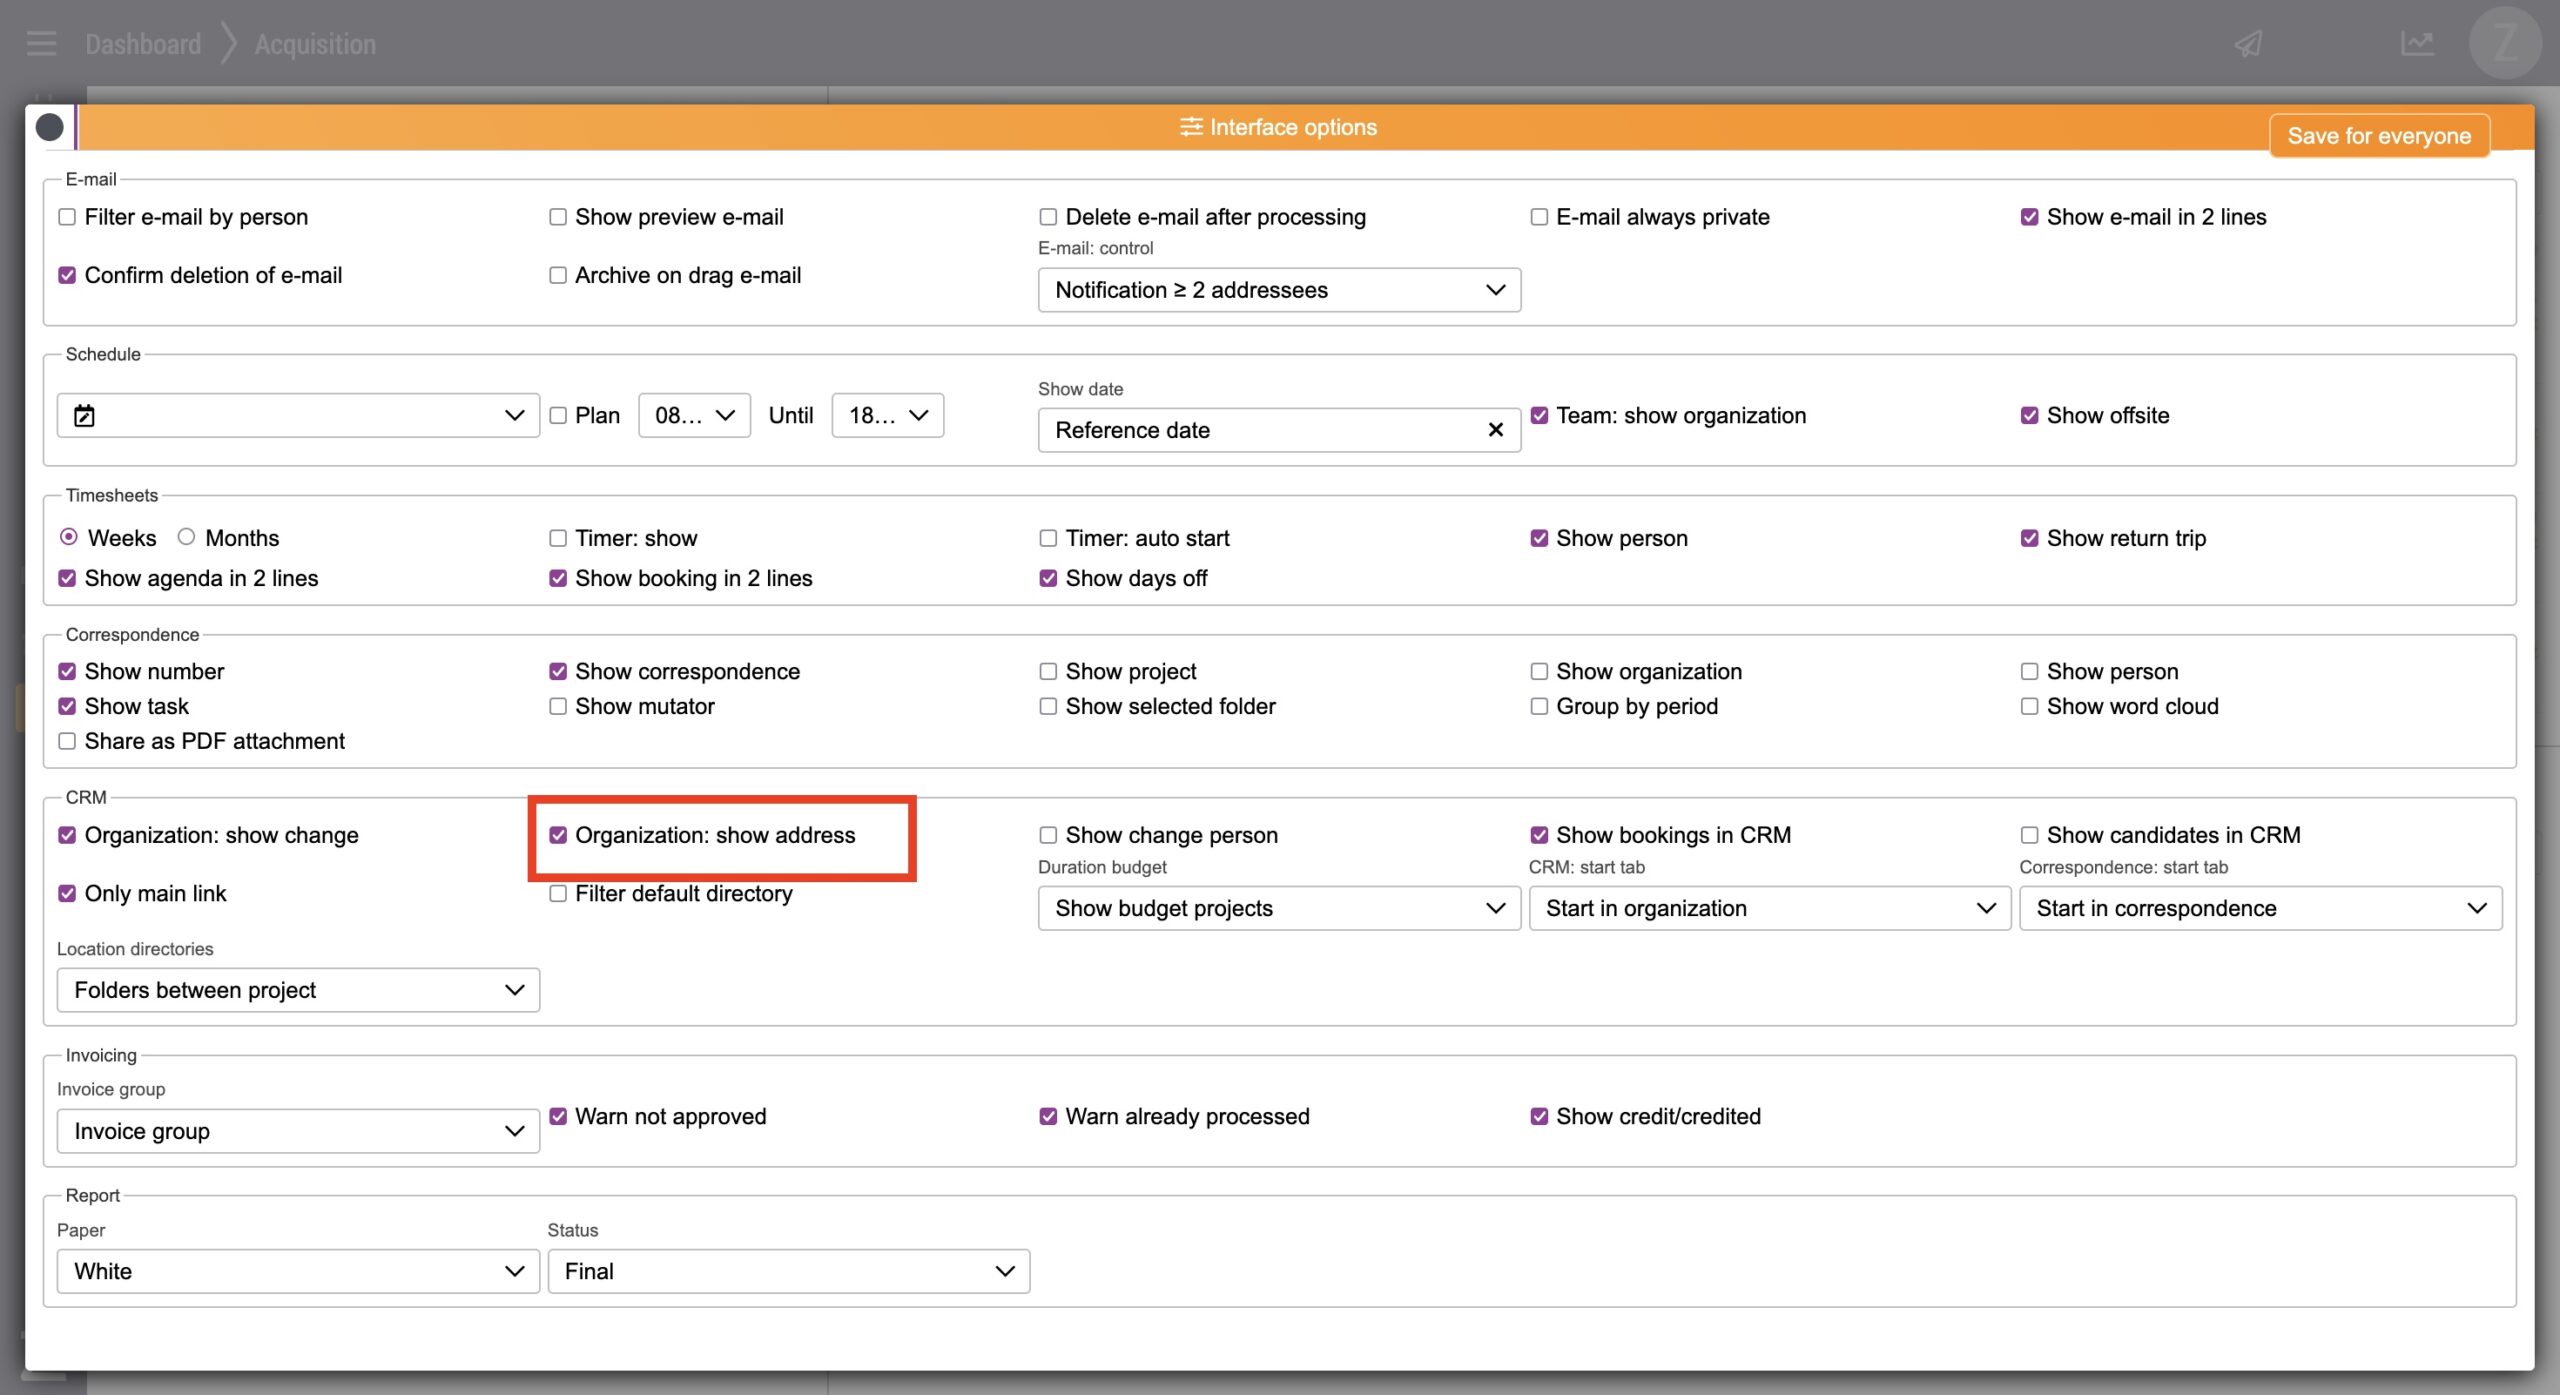Open the line chart statistics icon
Screen dimensions: 2560x1395
pyautogui.click(x=2417, y=44)
